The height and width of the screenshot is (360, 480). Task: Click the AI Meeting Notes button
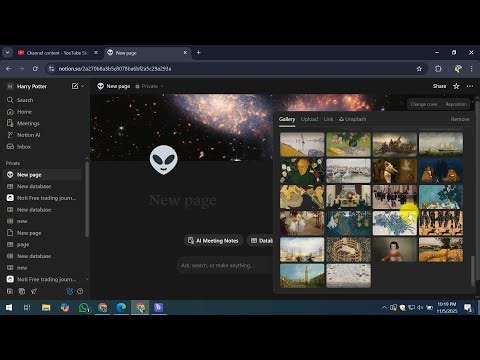coord(213,241)
